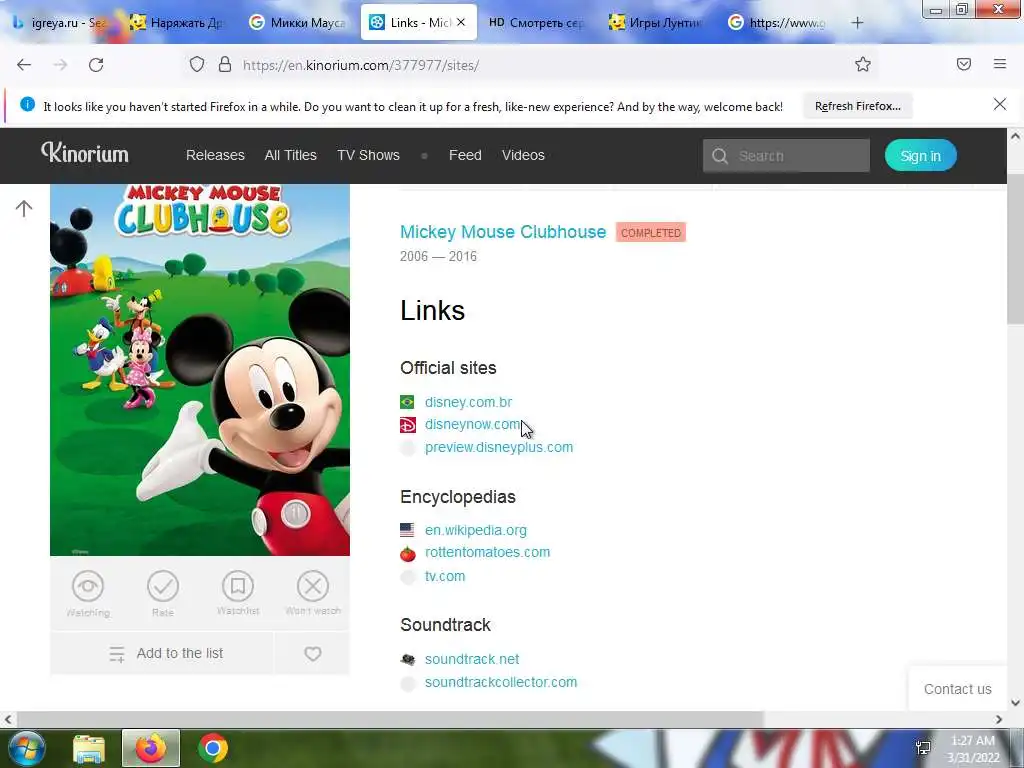Switch to the https://www Google tab

776,23
